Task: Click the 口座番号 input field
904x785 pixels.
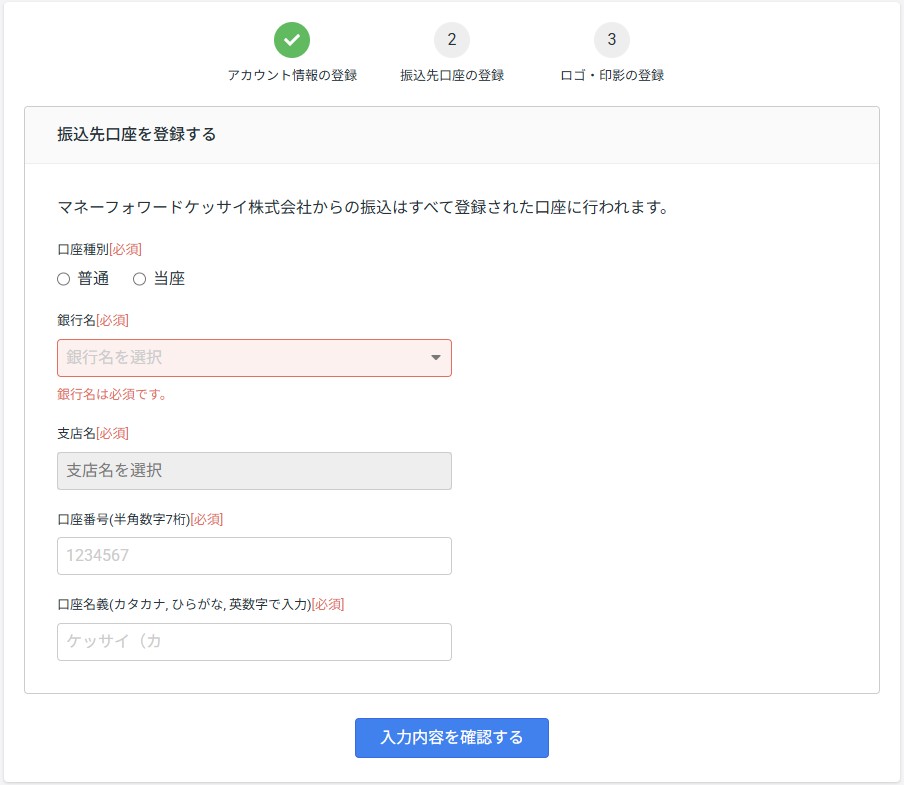Action: [x=254, y=556]
